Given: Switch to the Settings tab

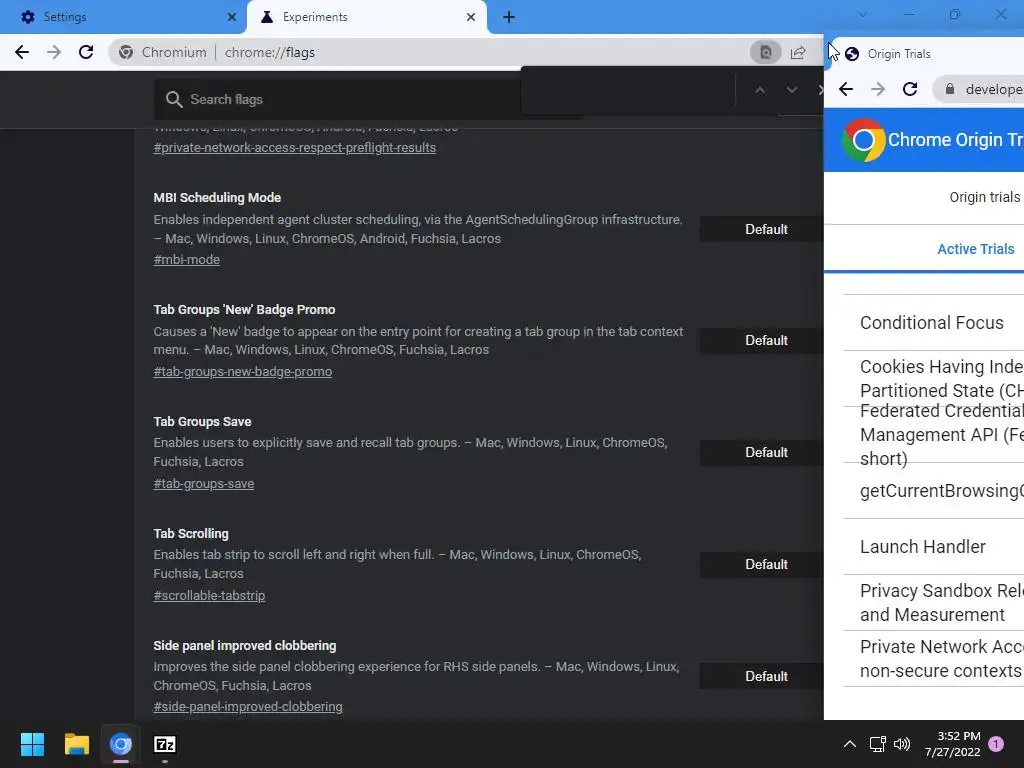Looking at the screenshot, I should [x=123, y=17].
